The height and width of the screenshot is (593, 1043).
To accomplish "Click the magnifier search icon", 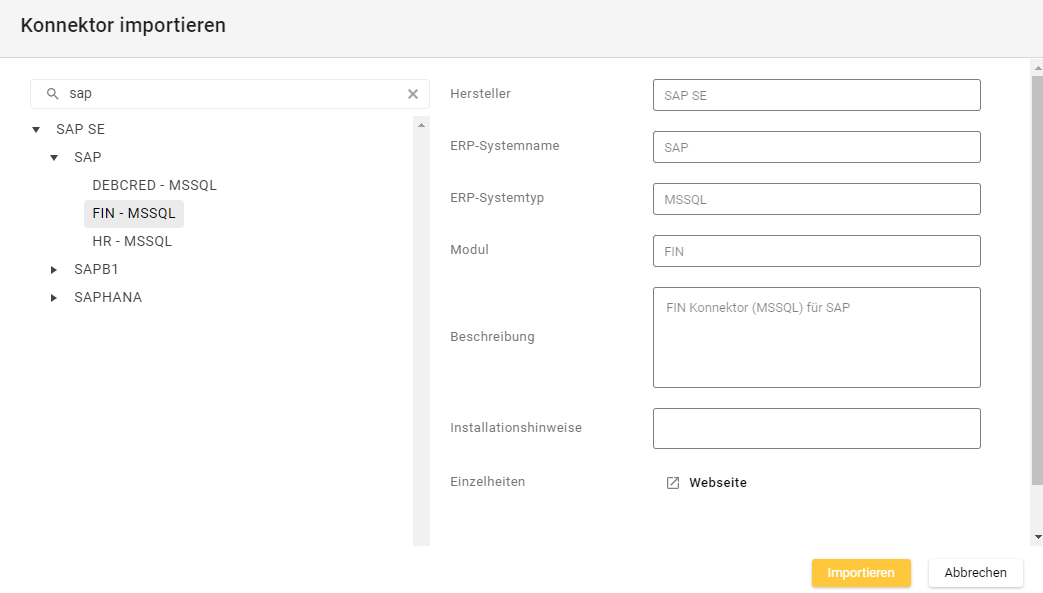I will (52, 94).
